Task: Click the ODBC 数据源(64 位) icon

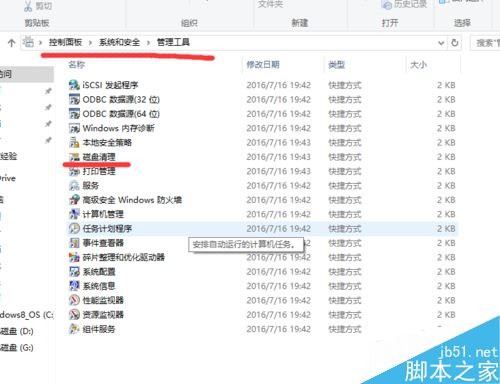Action: pyautogui.click(x=74, y=114)
